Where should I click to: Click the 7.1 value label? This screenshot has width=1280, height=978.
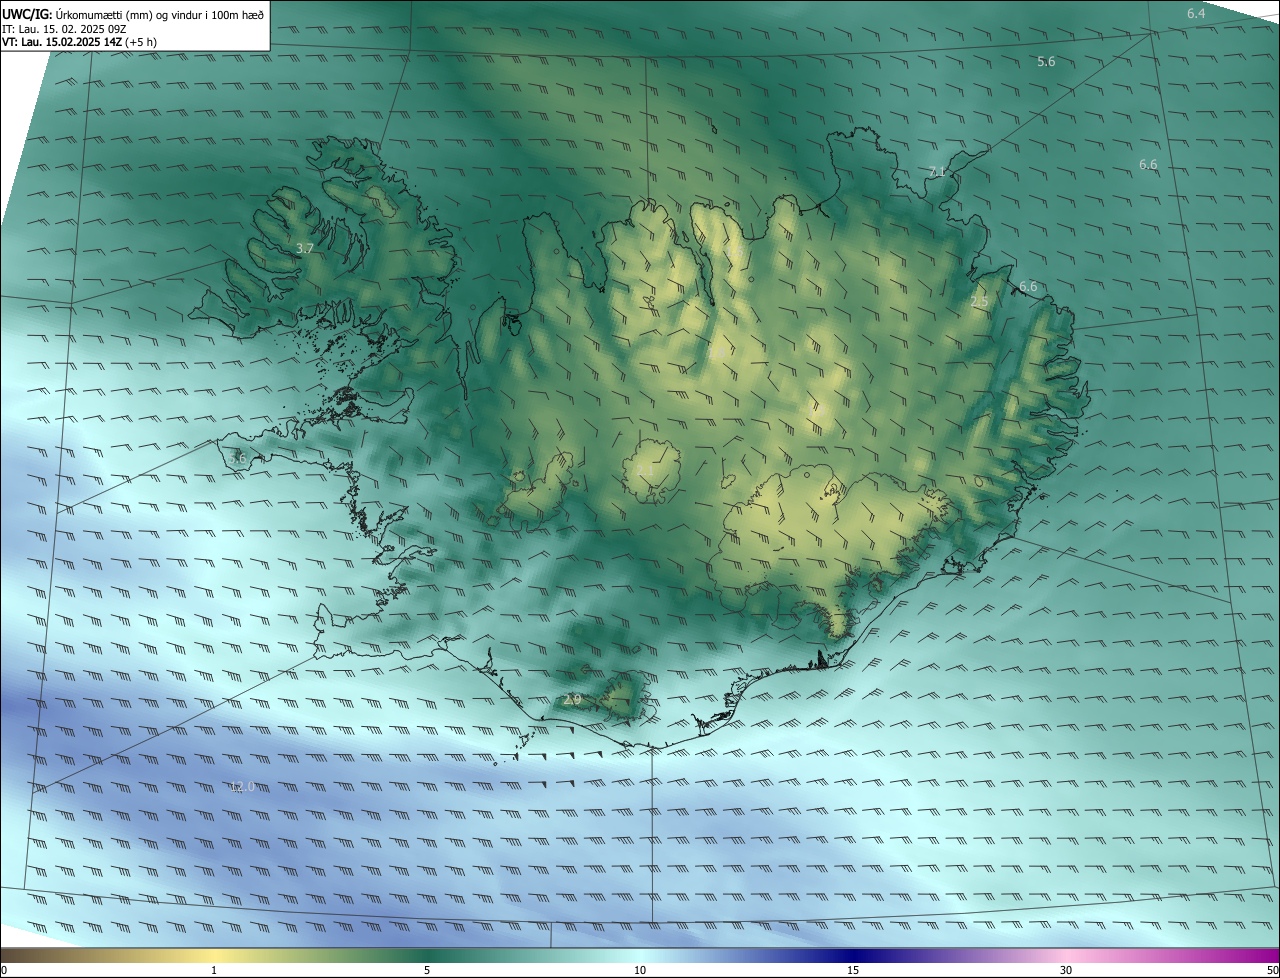tap(937, 171)
